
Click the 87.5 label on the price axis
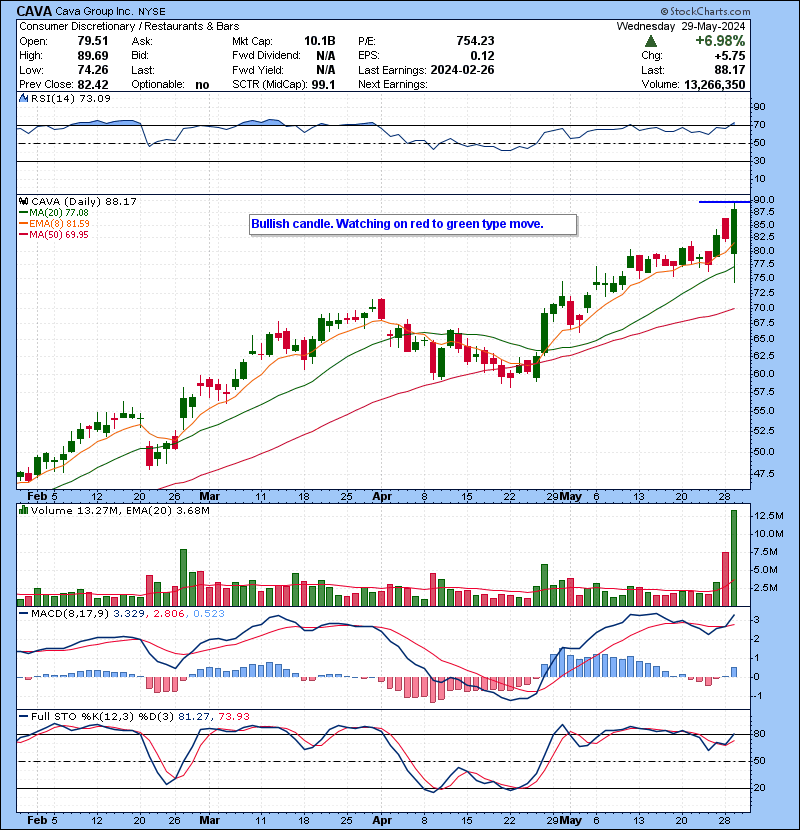click(x=764, y=212)
